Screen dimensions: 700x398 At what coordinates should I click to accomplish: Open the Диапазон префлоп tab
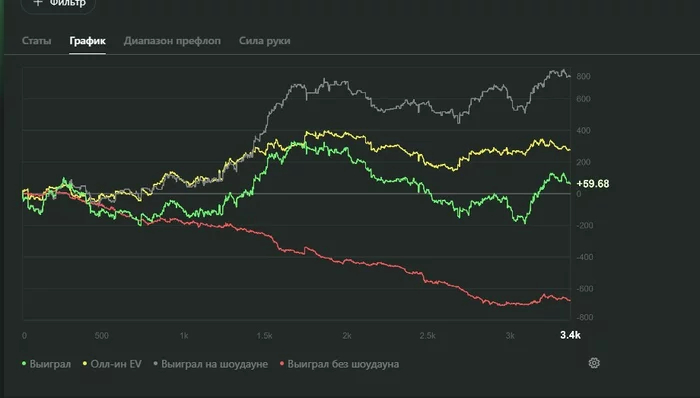pyautogui.click(x=172, y=41)
